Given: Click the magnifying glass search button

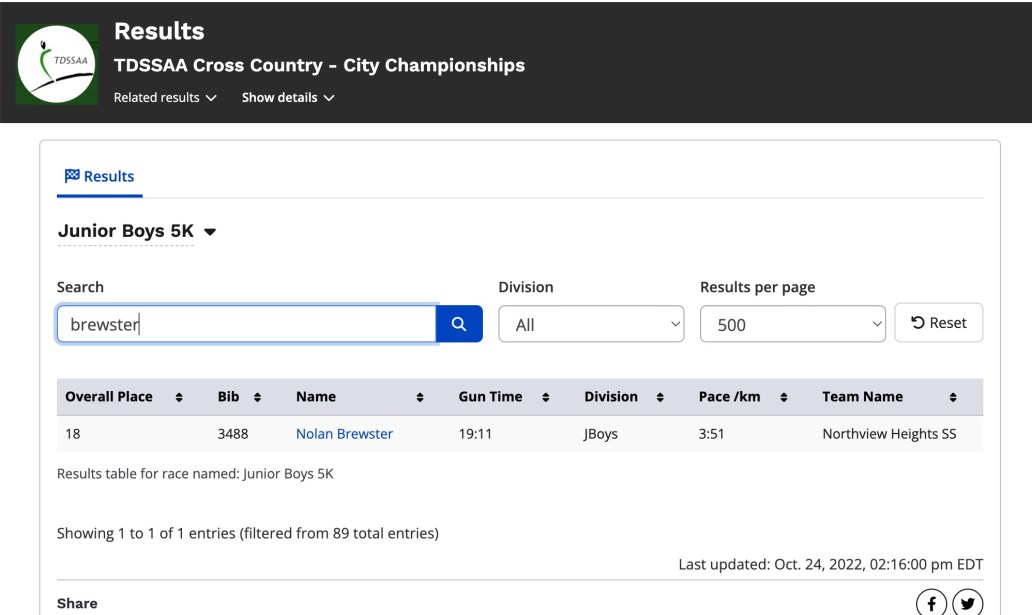Looking at the screenshot, I should pos(459,324).
